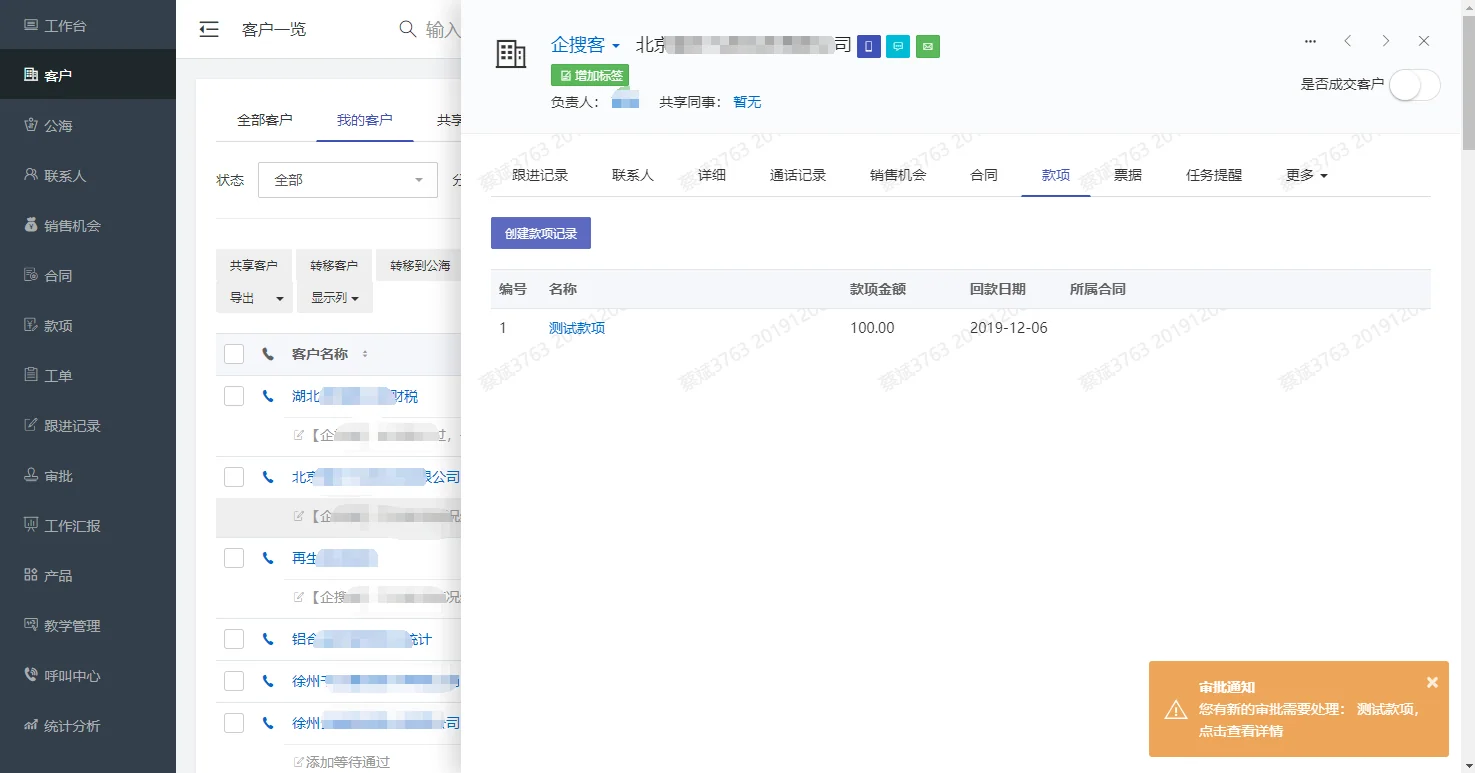
Task: Open 教学管理 in the sidebar
Action: (88, 625)
